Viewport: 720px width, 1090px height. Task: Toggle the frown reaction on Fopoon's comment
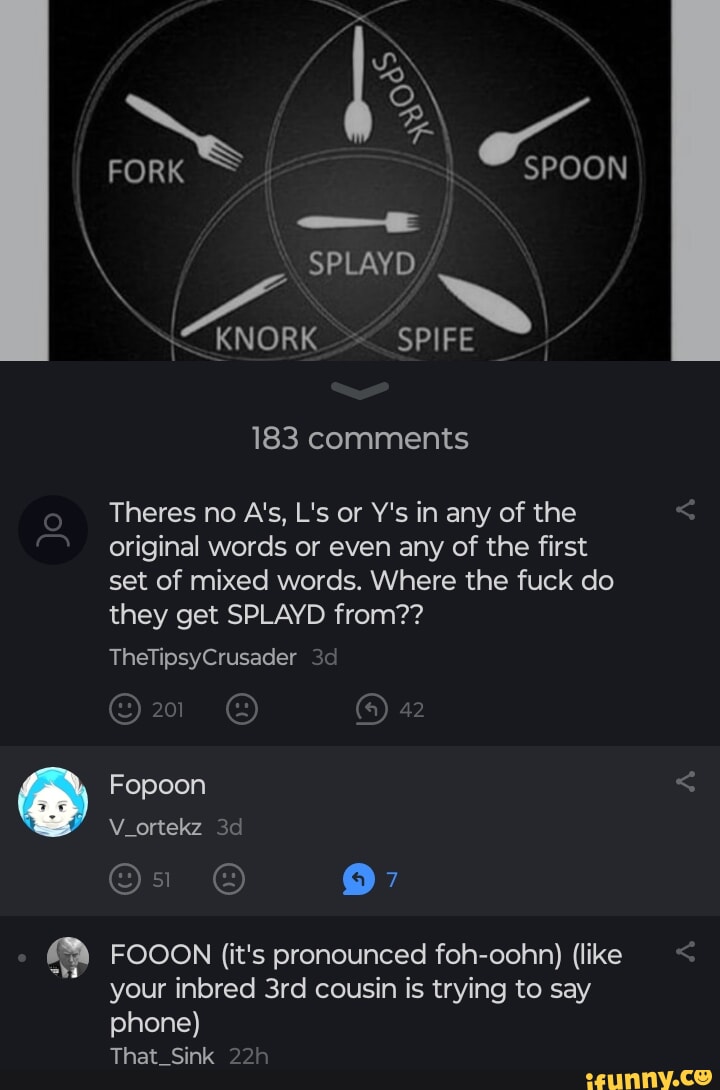(230, 880)
